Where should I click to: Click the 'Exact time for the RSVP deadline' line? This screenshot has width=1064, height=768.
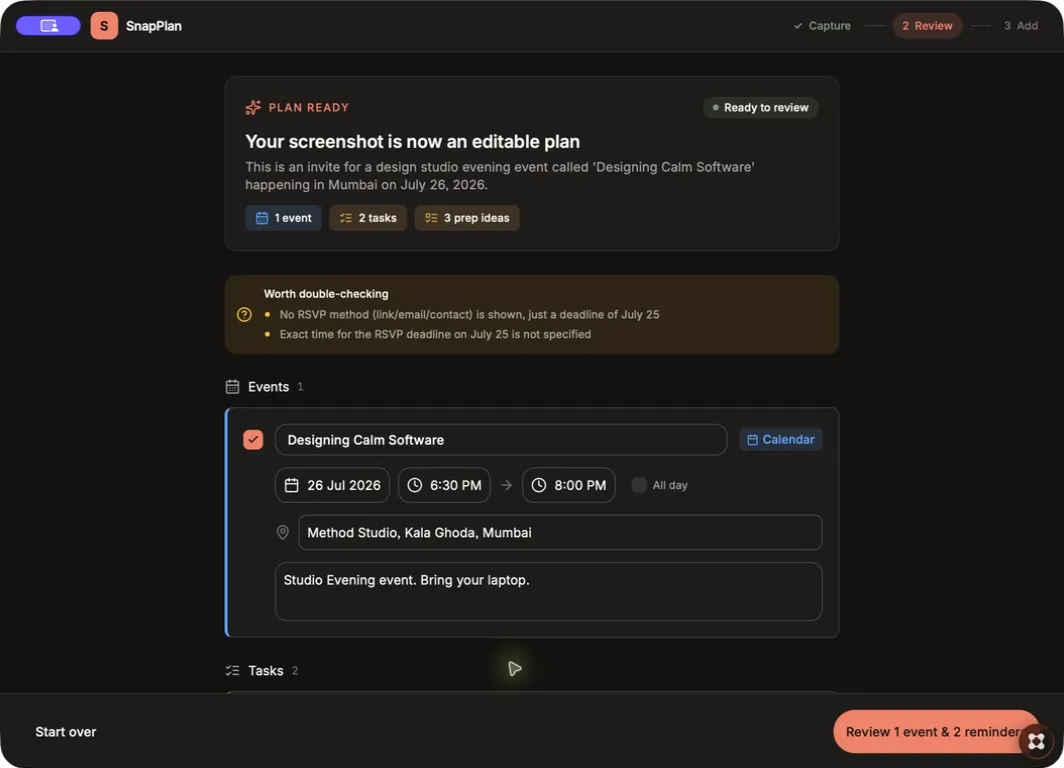(x=435, y=334)
